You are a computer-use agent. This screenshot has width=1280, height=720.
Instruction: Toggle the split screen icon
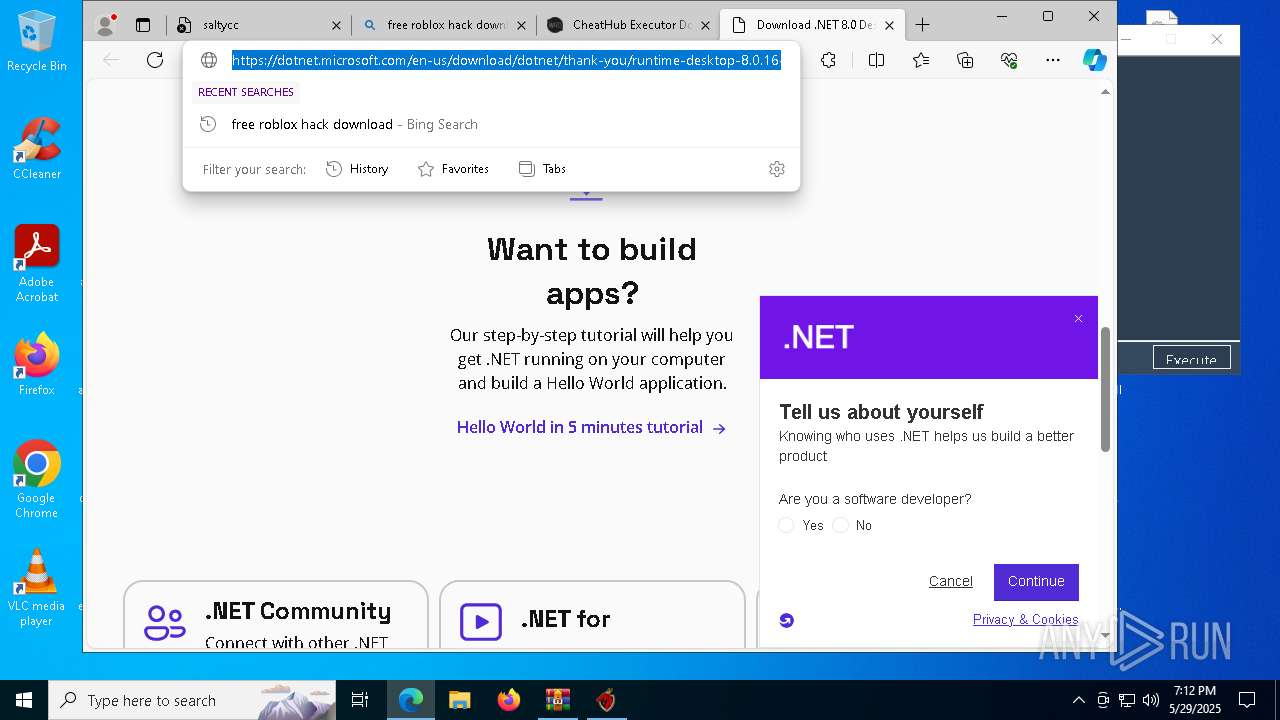pyautogui.click(x=877, y=60)
